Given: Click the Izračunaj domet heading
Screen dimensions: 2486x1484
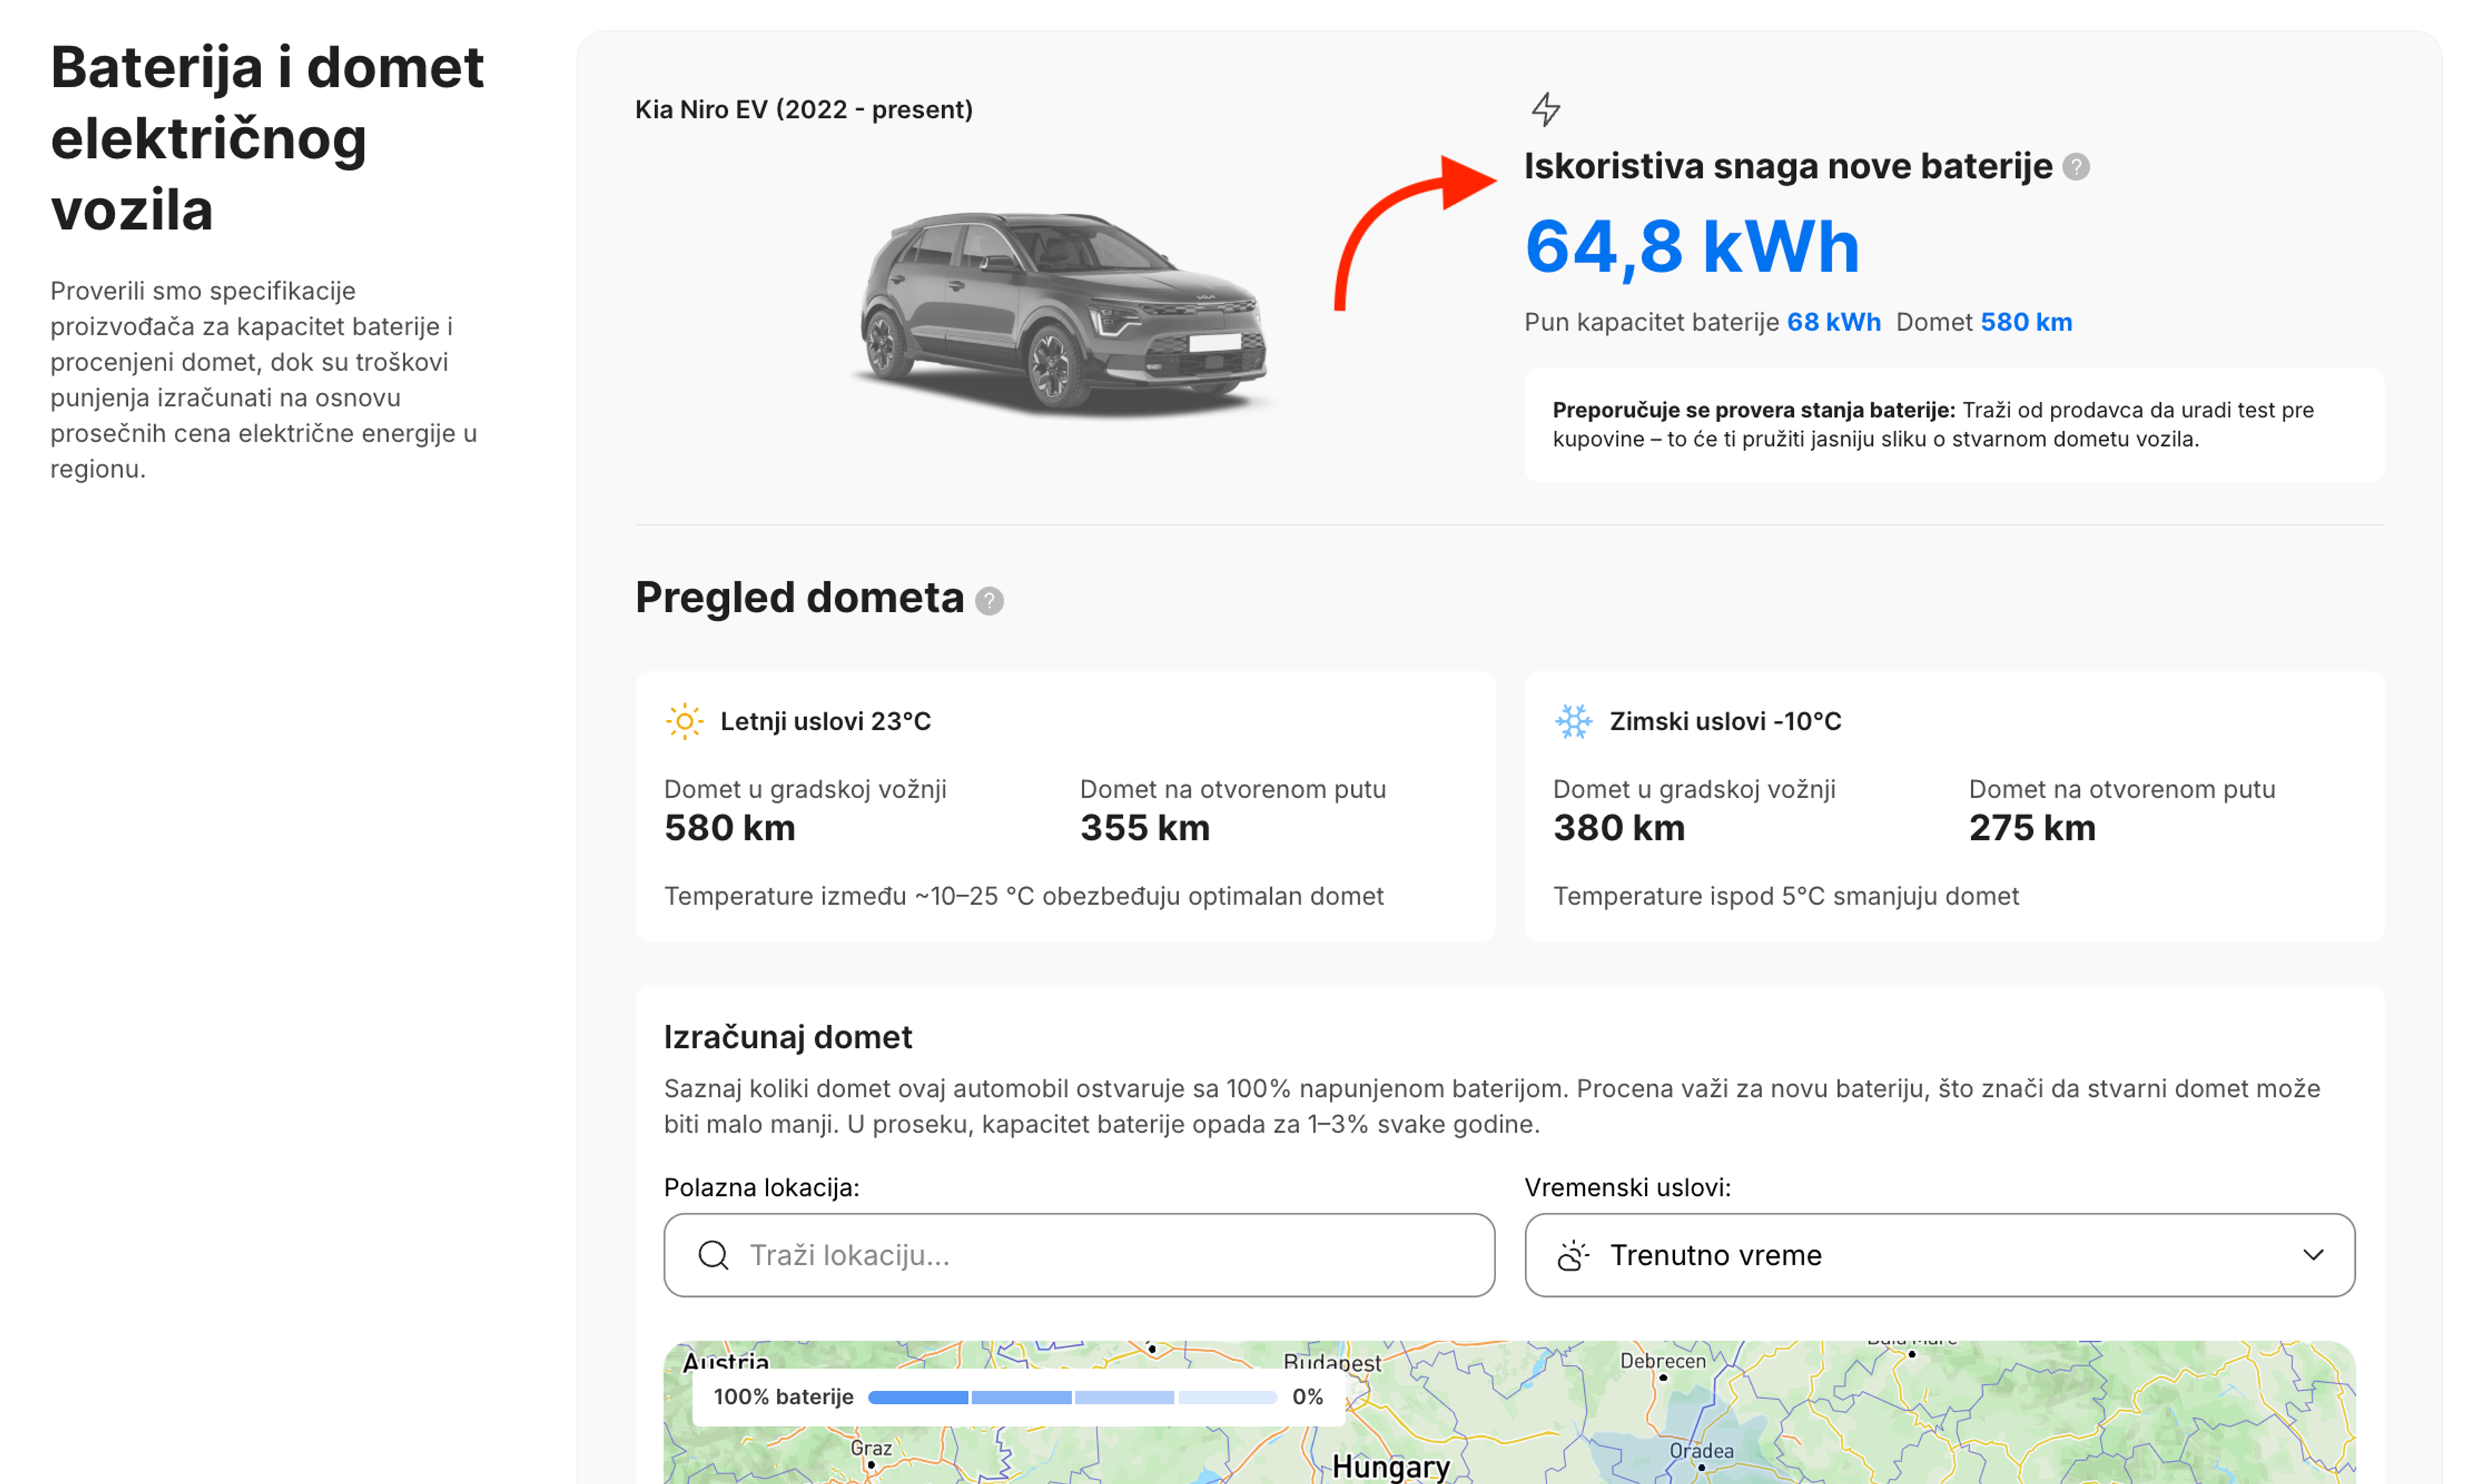Looking at the screenshot, I should point(788,1037).
